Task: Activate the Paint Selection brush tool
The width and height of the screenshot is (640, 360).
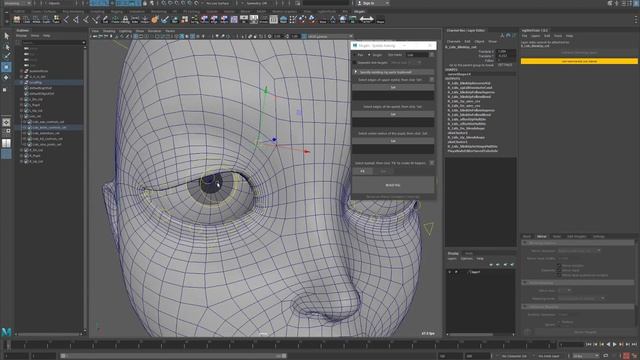Action: click(7, 56)
